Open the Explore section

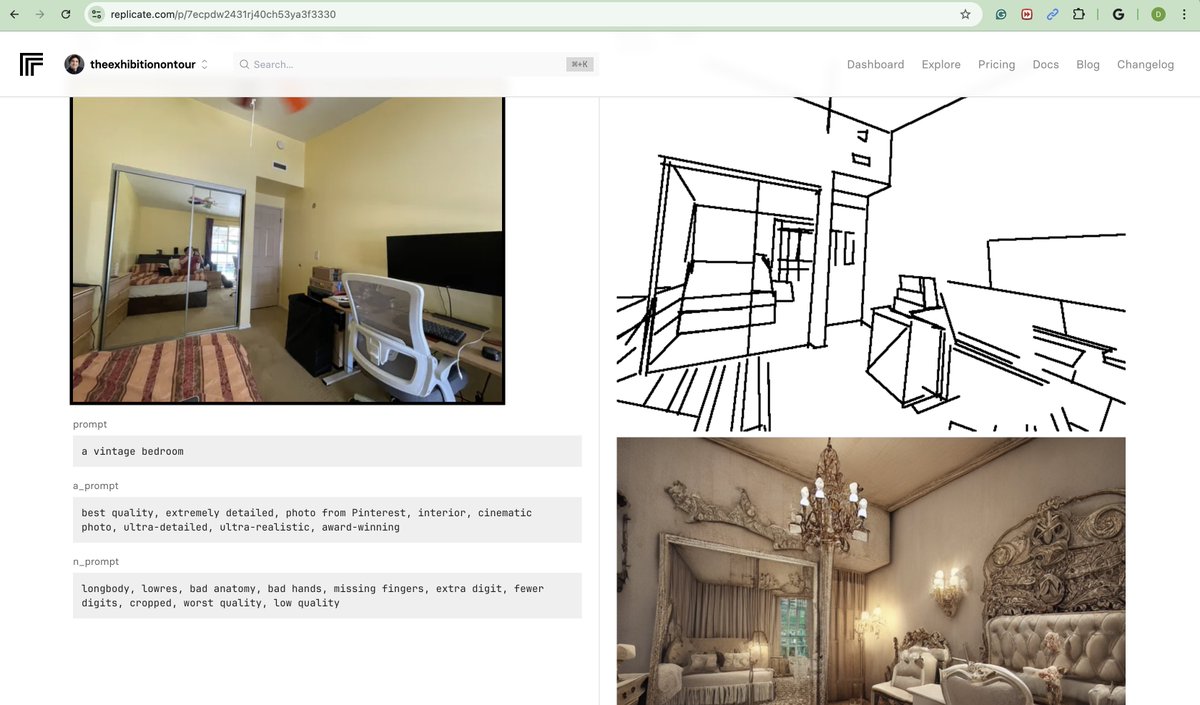pyautogui.click(x=940, y=64)
